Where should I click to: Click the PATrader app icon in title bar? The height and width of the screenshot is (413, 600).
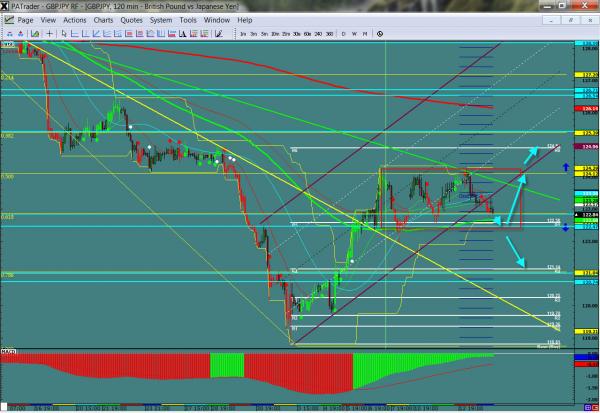point(4,6)
